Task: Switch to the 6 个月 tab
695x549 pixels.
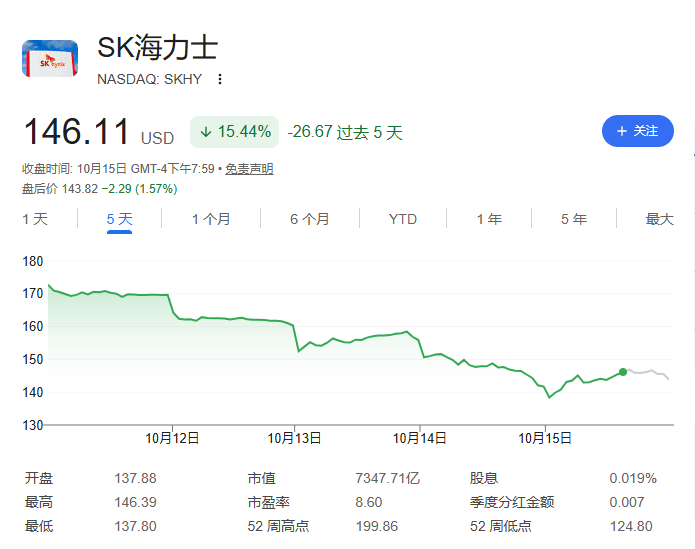Action: coord(309,219)
